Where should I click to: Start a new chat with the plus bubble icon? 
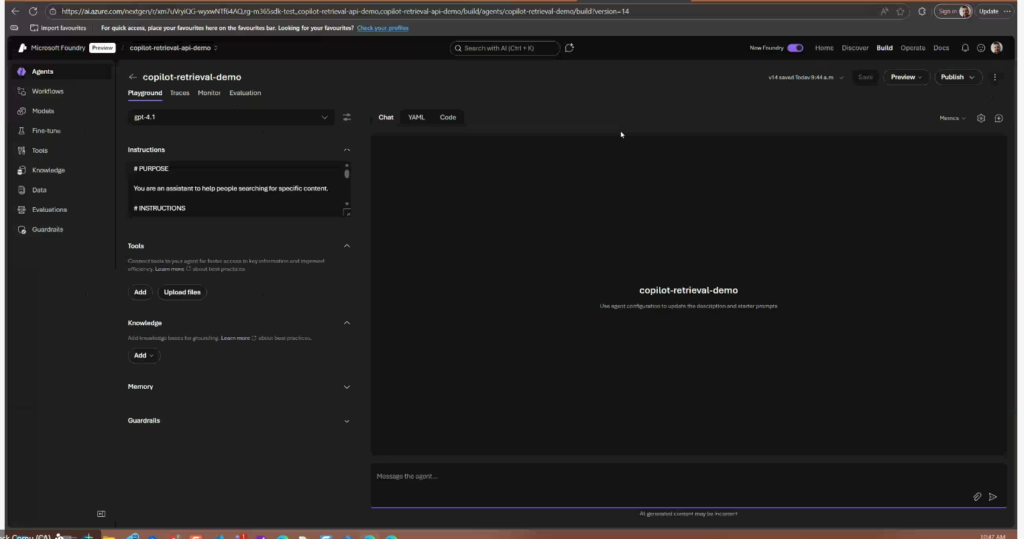(998, 118)
